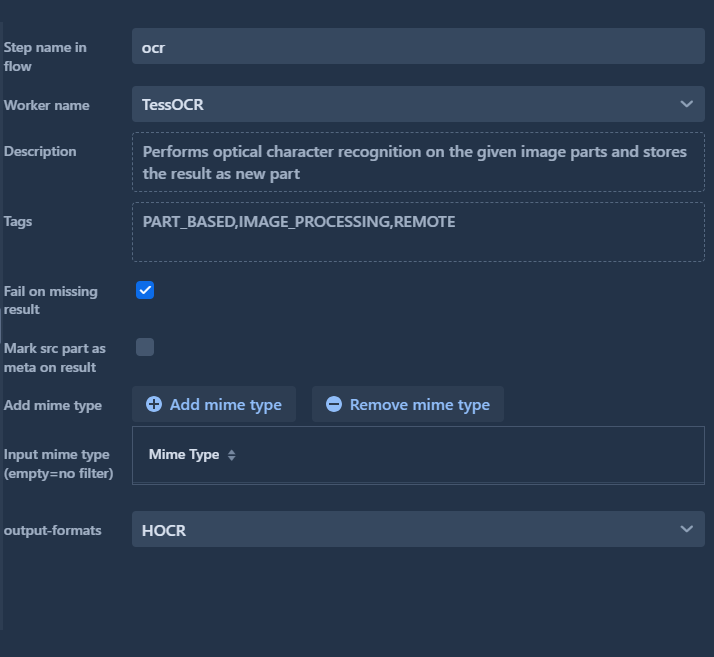Click the 'Fail on missing result' label
This screenshot has width=714, height=657.
pos(51,300)
